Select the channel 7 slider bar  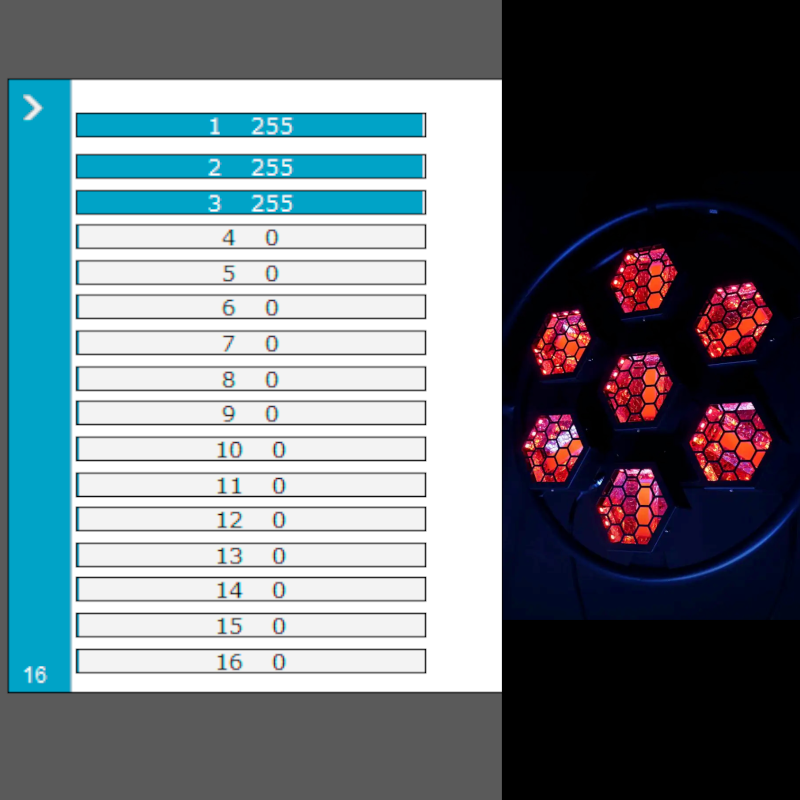pyautogui.click(x=251, y=343)
